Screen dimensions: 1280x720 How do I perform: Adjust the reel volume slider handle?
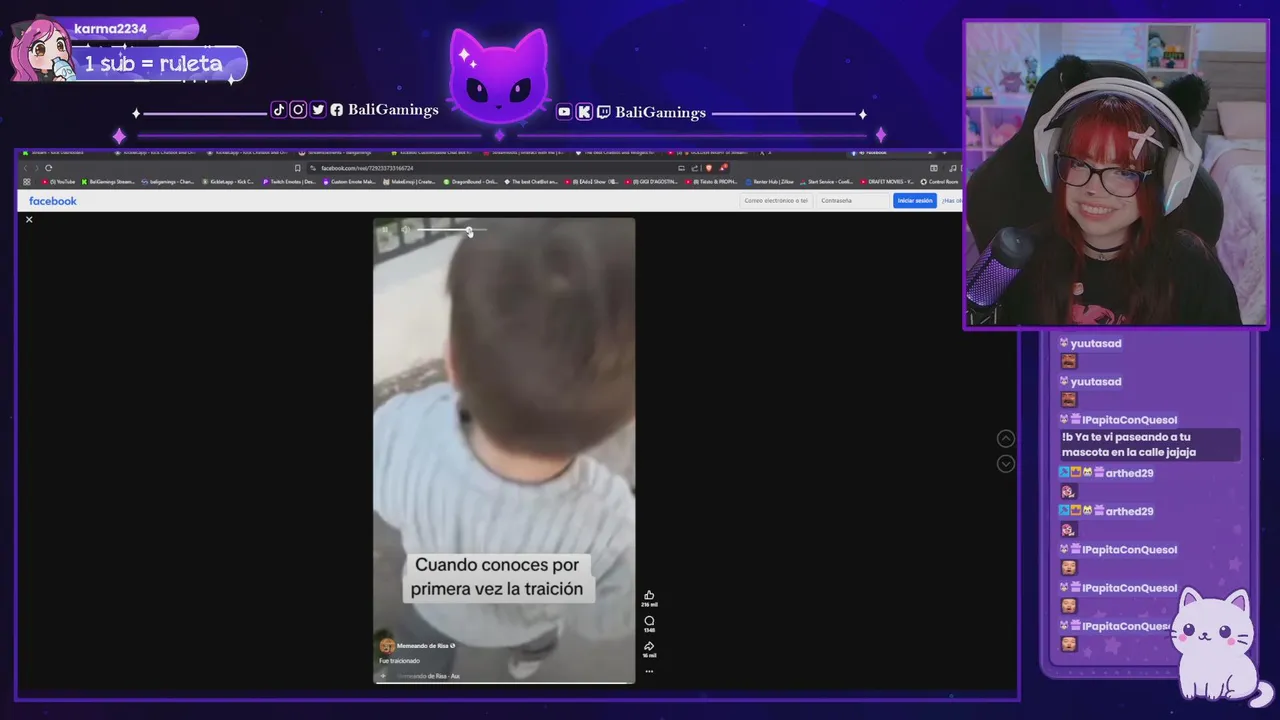[x=469, y=231]
